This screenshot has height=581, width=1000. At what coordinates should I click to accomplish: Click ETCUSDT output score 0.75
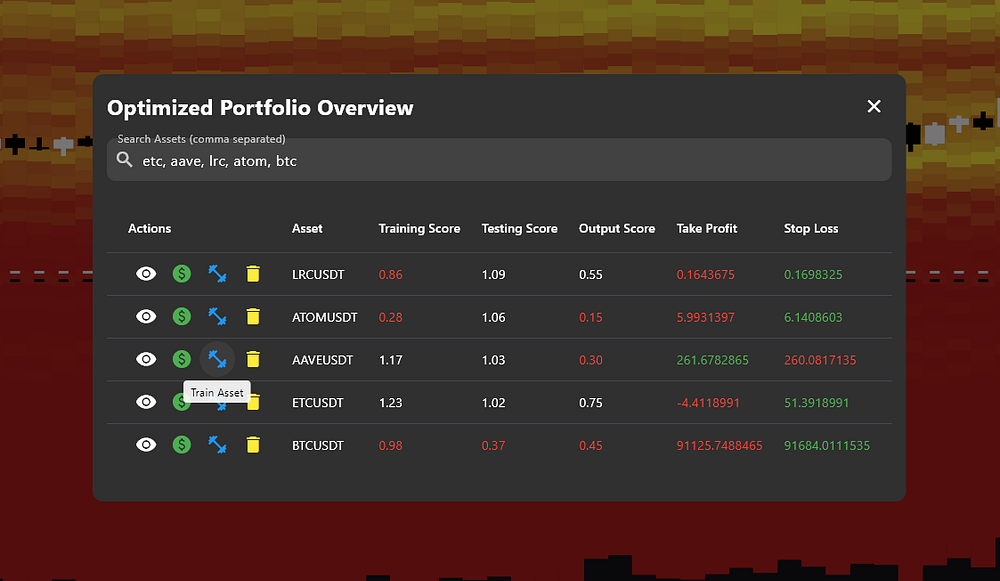click(591, 403)
